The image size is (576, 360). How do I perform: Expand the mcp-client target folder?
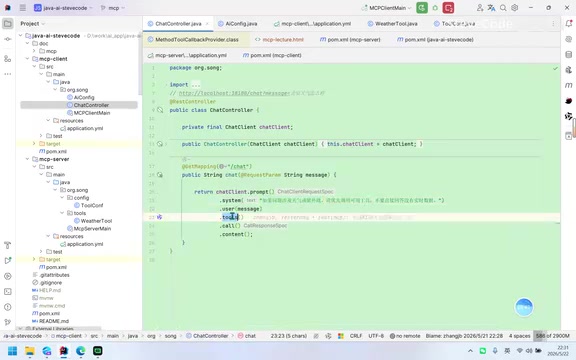pos(34,144)
